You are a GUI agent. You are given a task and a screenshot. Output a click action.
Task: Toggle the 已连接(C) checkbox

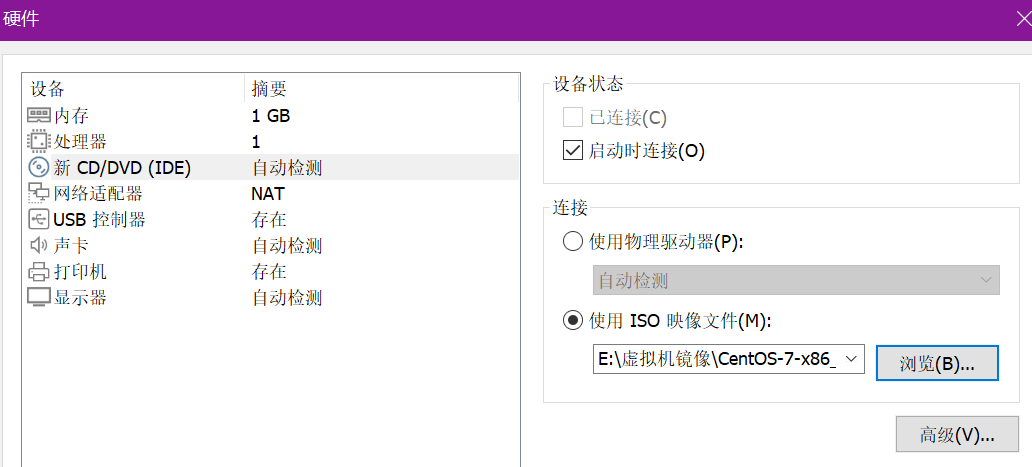click(x=573, y=118)
